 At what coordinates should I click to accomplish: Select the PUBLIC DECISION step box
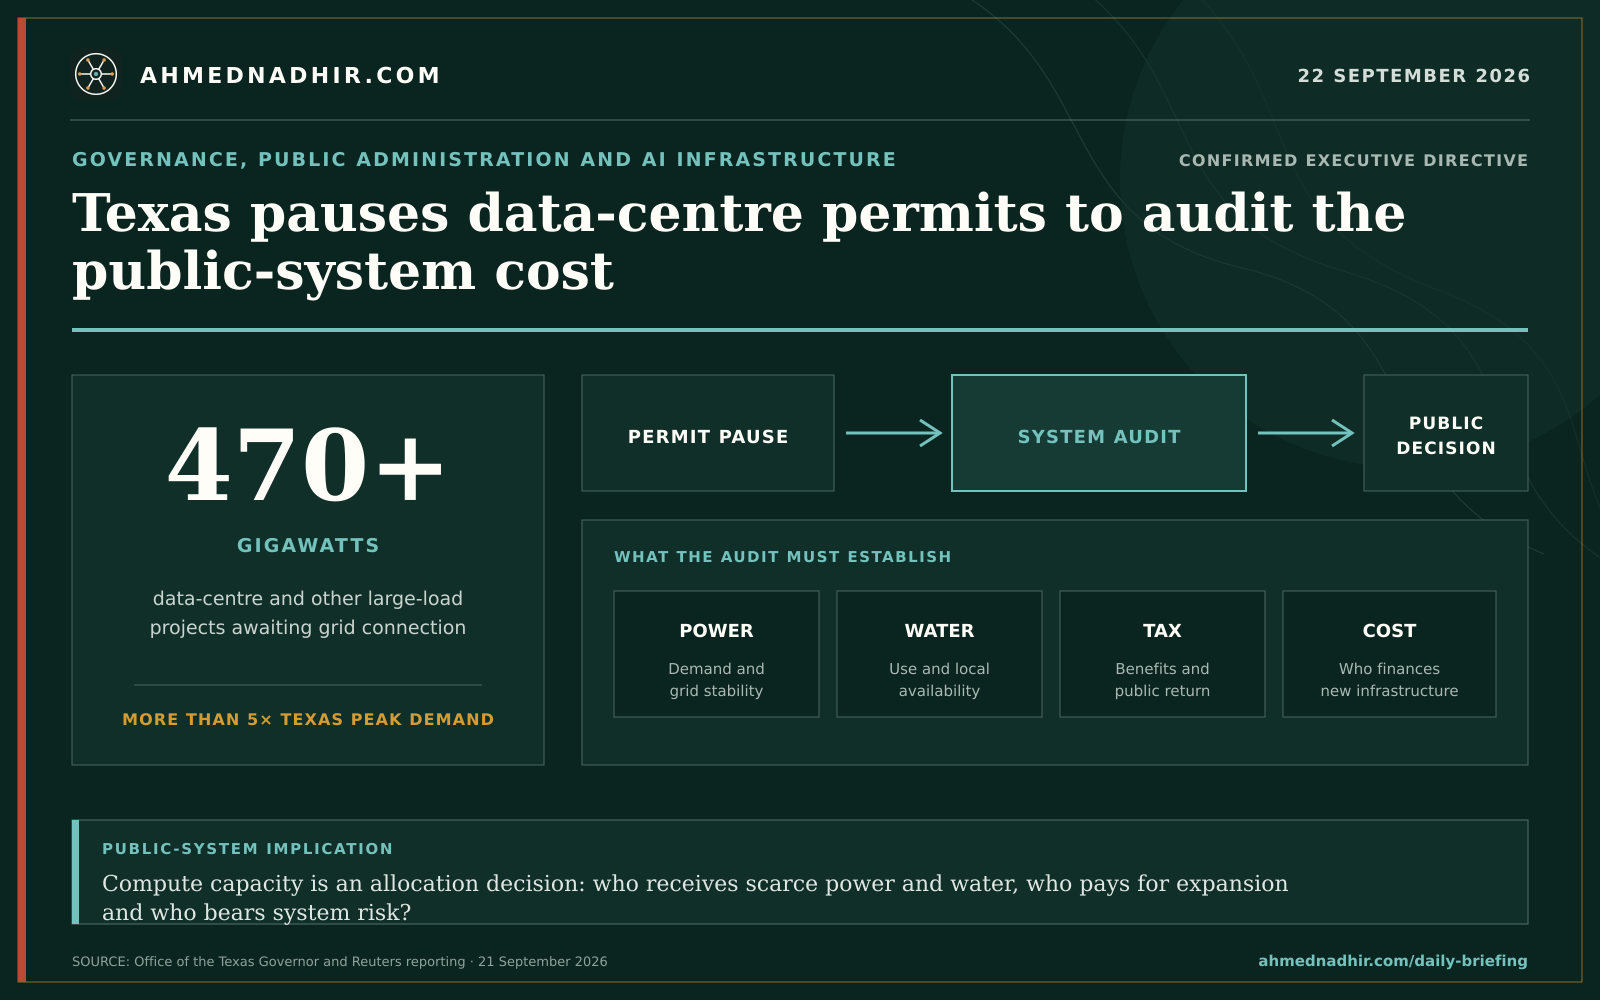point(1446,433)
